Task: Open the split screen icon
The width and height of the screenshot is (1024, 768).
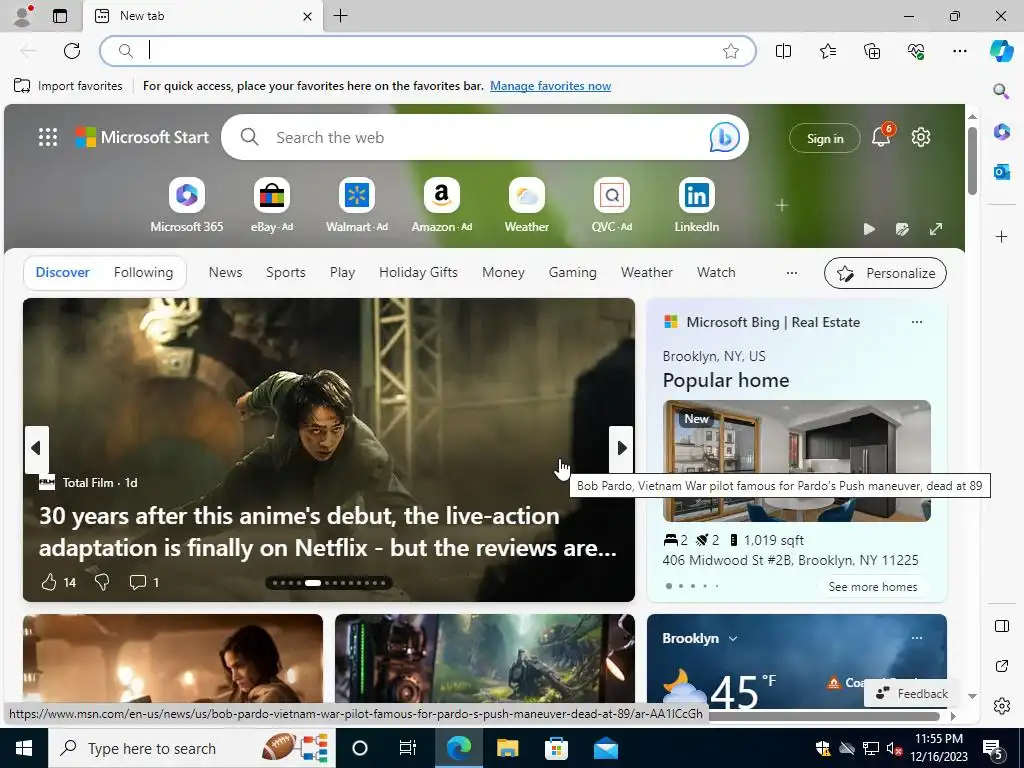Action: point(783,51)
